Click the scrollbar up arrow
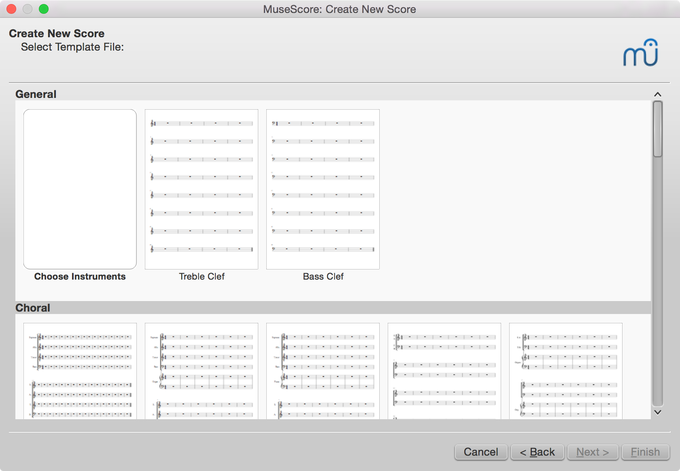 click(658, 95)
